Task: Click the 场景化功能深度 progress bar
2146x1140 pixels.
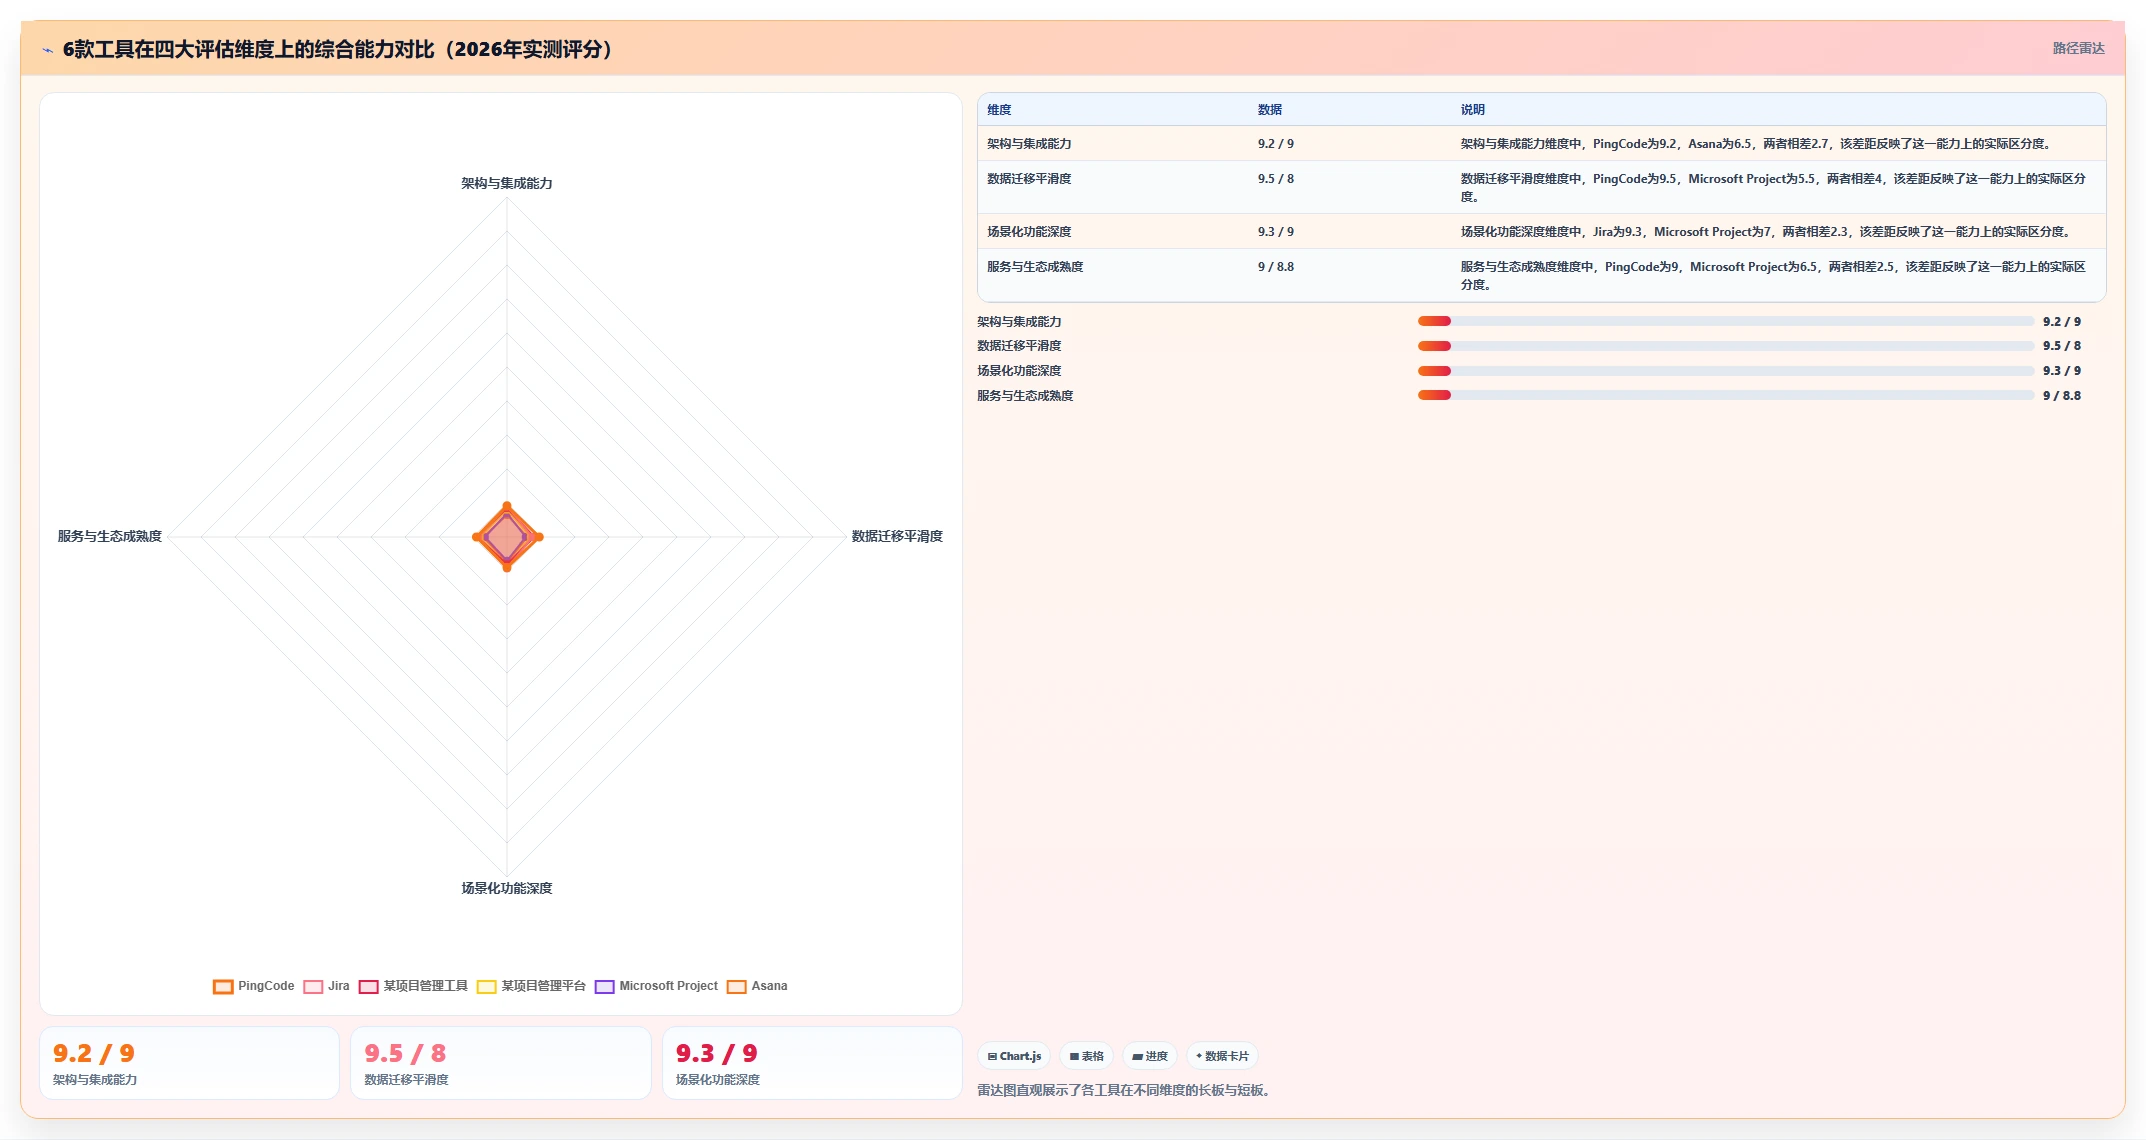Action: [x=1725, y=371]
